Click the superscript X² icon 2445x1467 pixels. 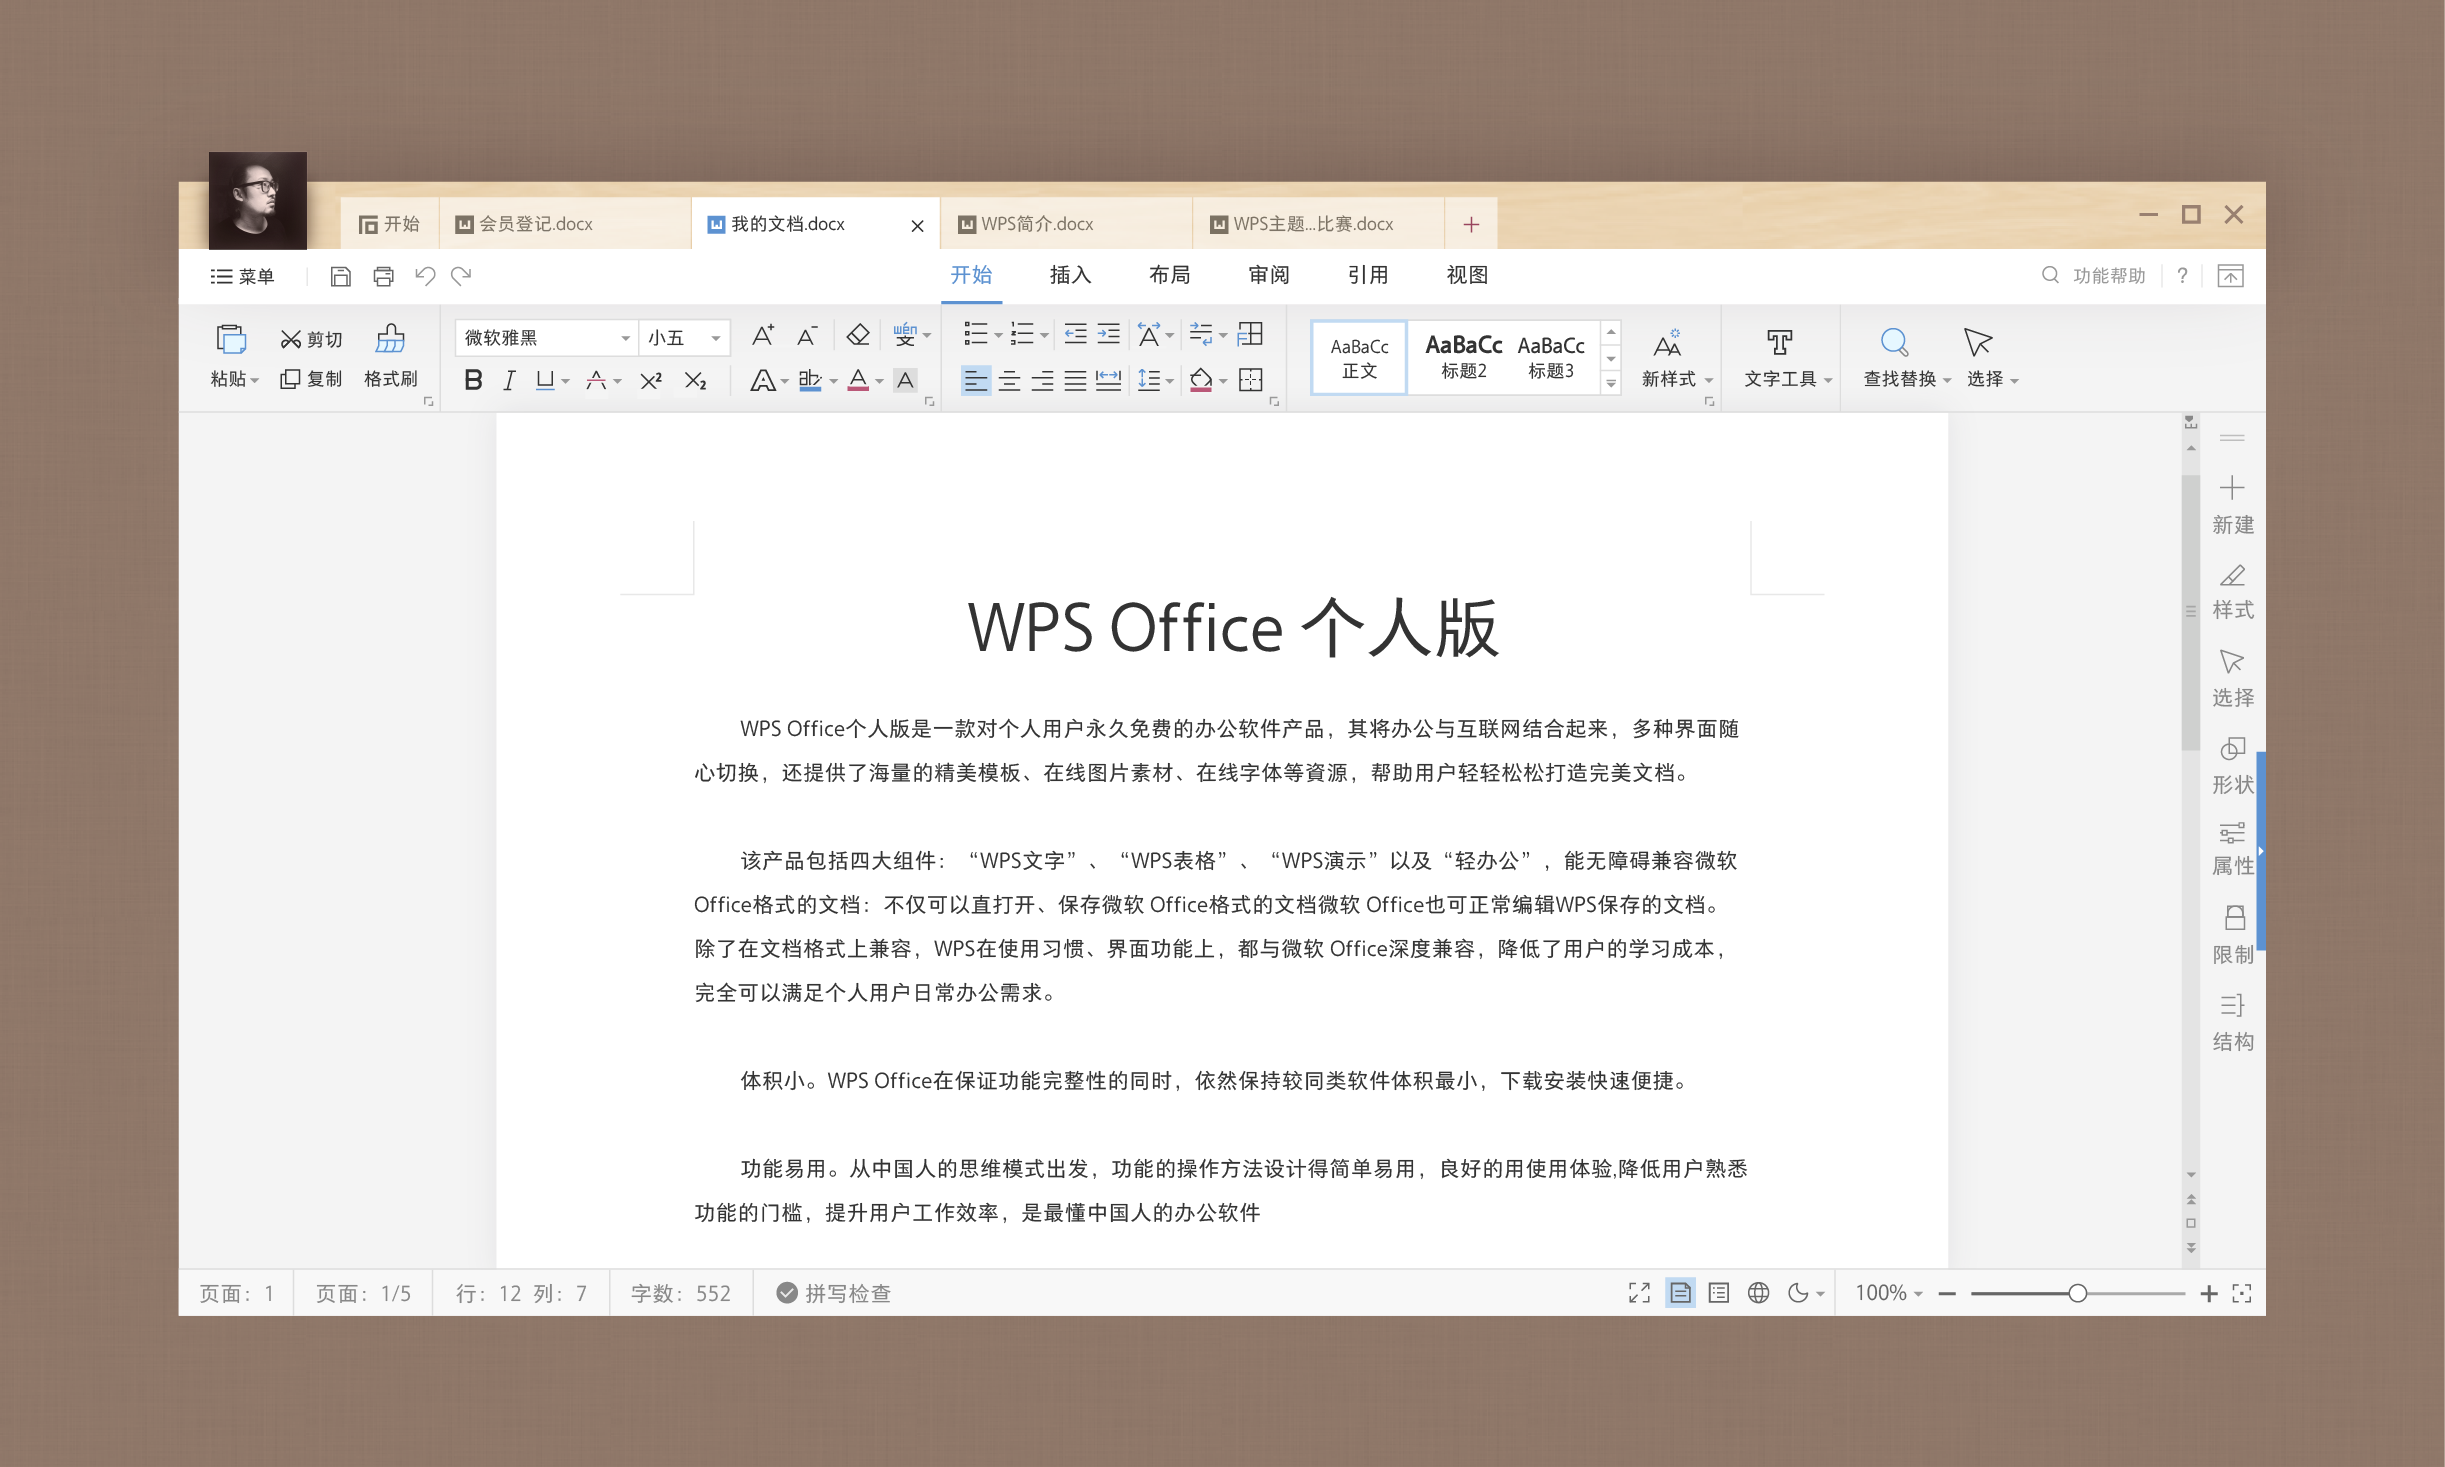(651, 380)
